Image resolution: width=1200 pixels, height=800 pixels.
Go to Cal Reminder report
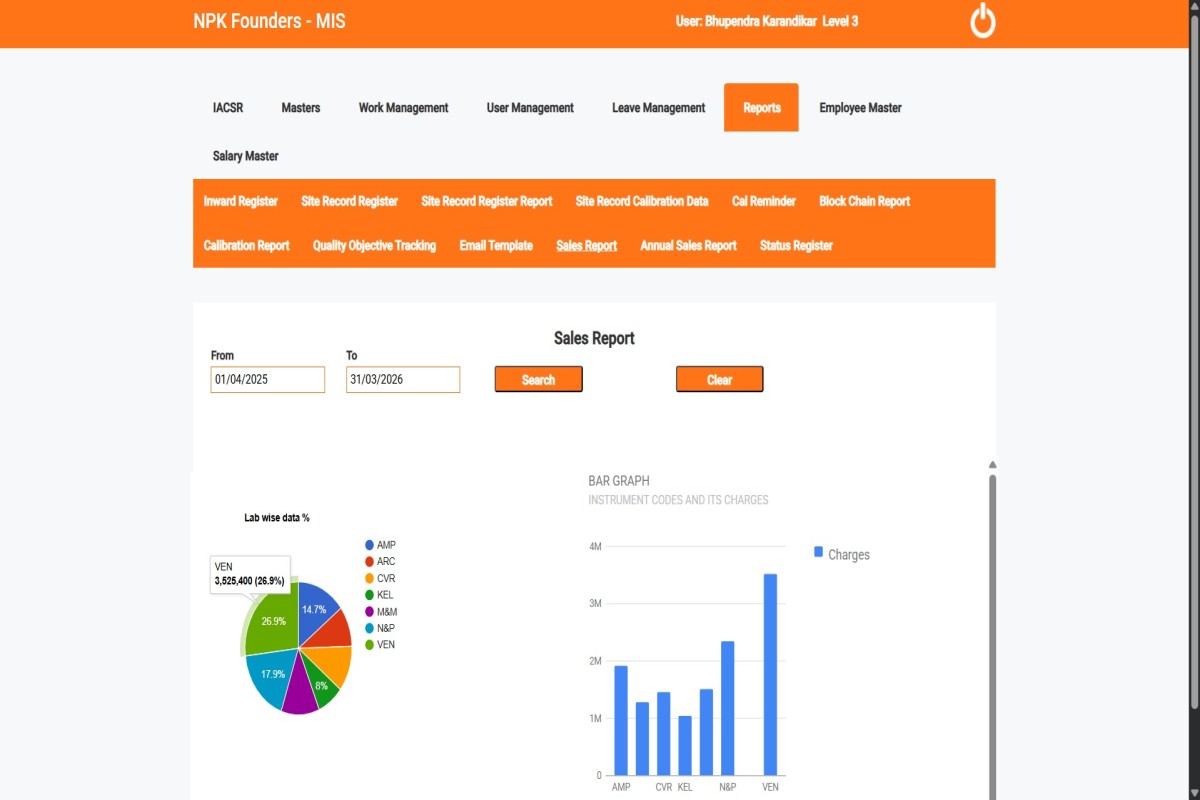click(x=763, y=201)
